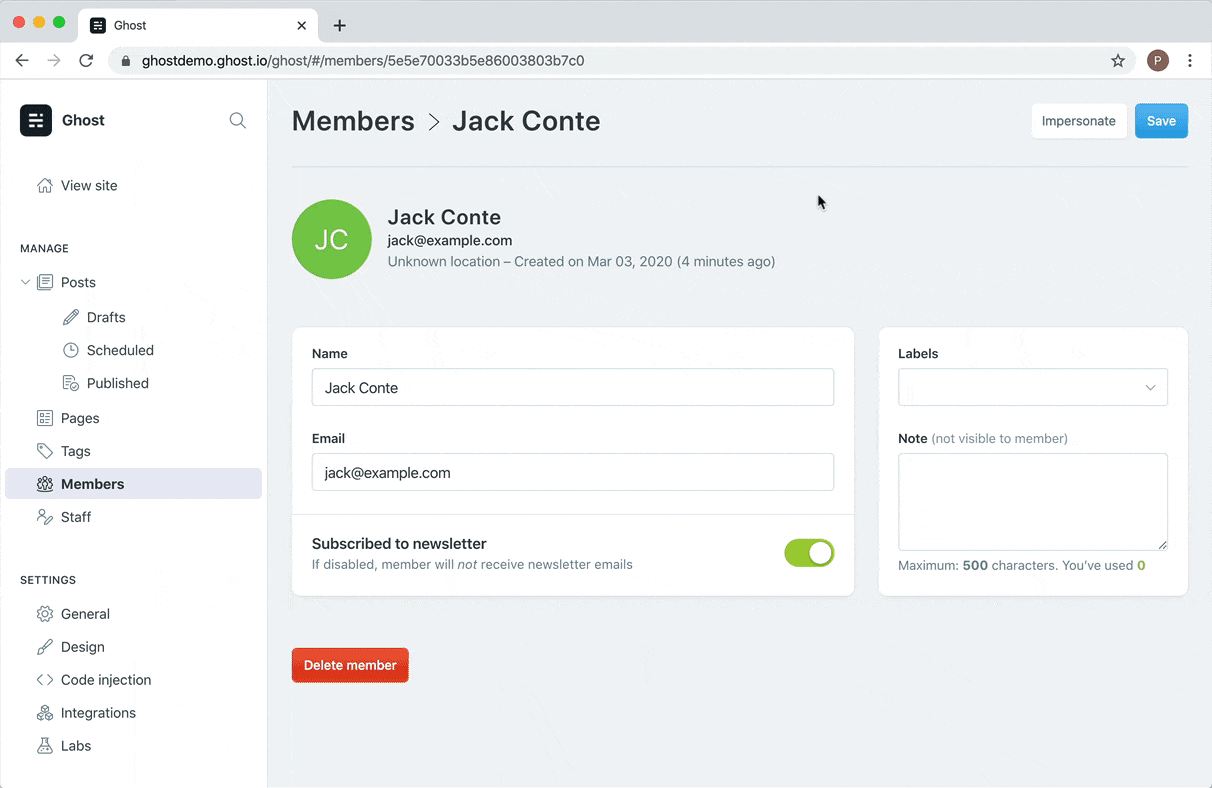
Task: Collapse the Posts section chevron
Action: click(26, 283)
